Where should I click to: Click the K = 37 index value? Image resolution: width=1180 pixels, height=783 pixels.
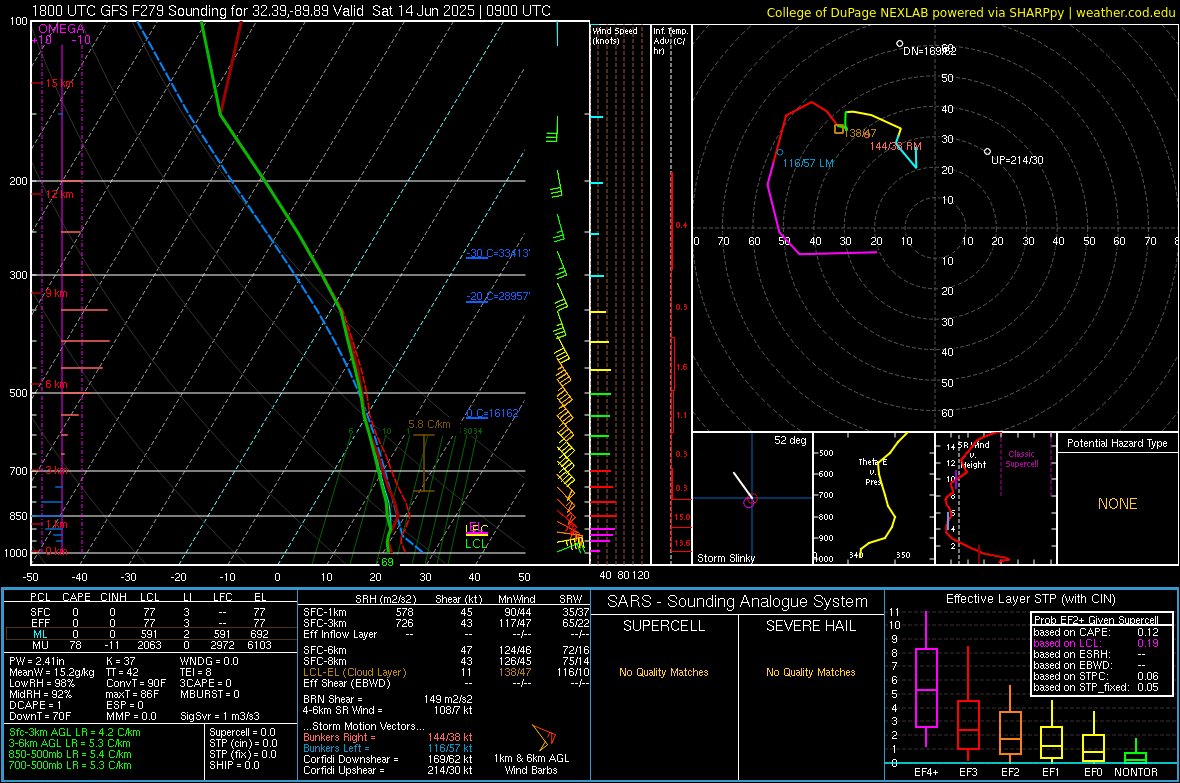(120, 661)
